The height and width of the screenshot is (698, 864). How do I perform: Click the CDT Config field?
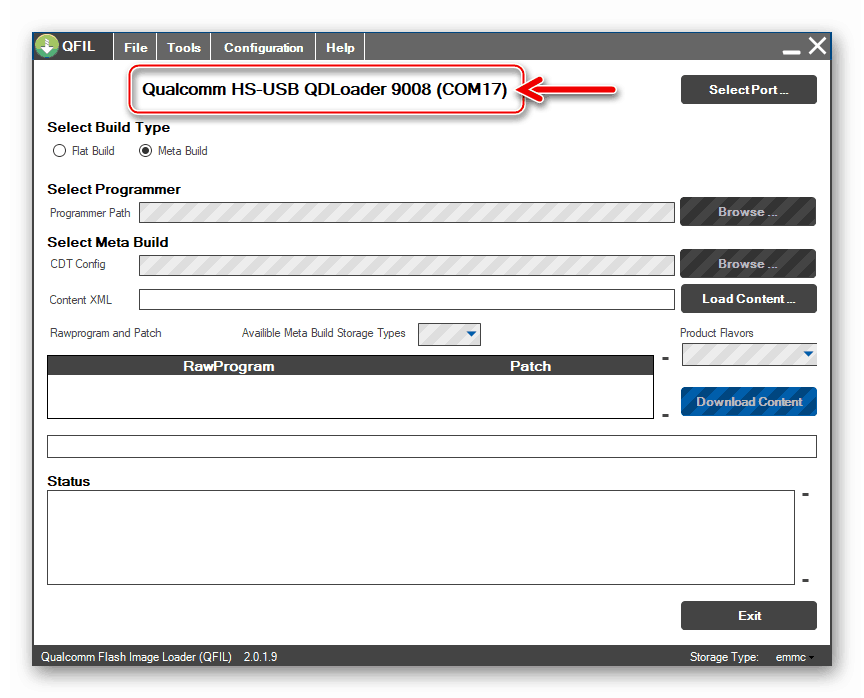click(x=407, y=265)
